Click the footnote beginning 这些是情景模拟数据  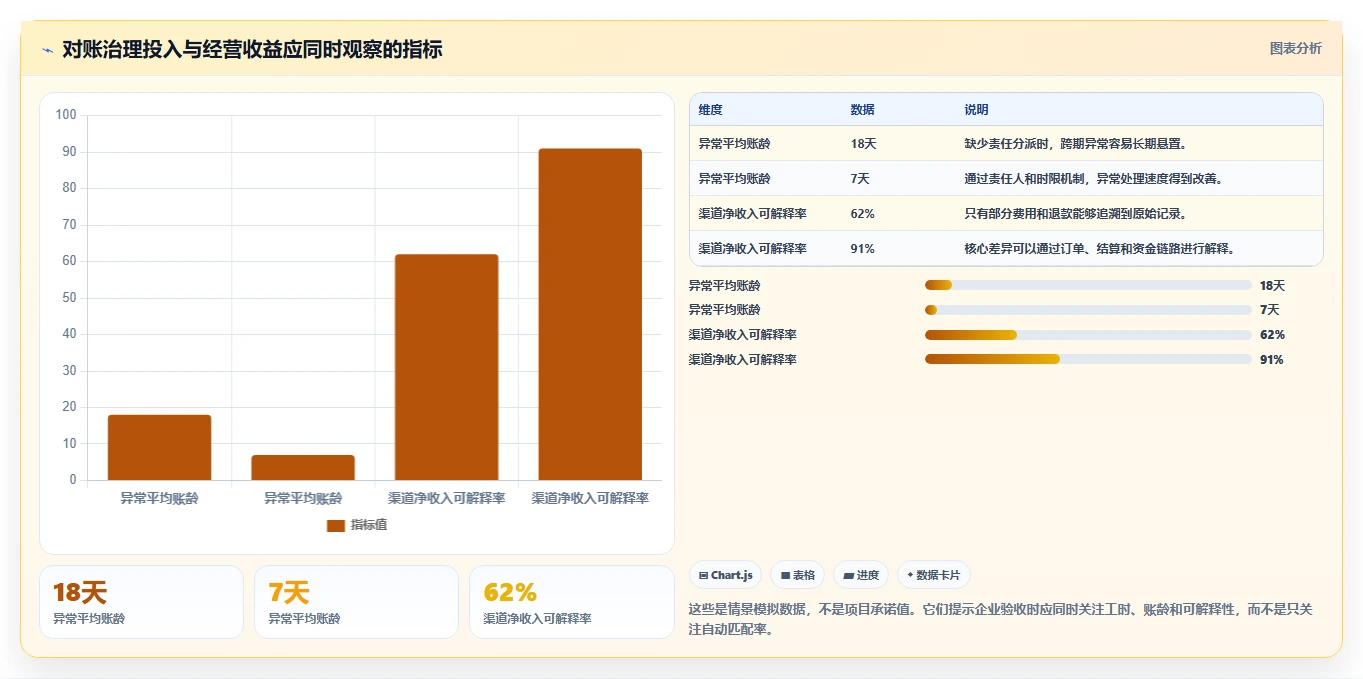1001,619
